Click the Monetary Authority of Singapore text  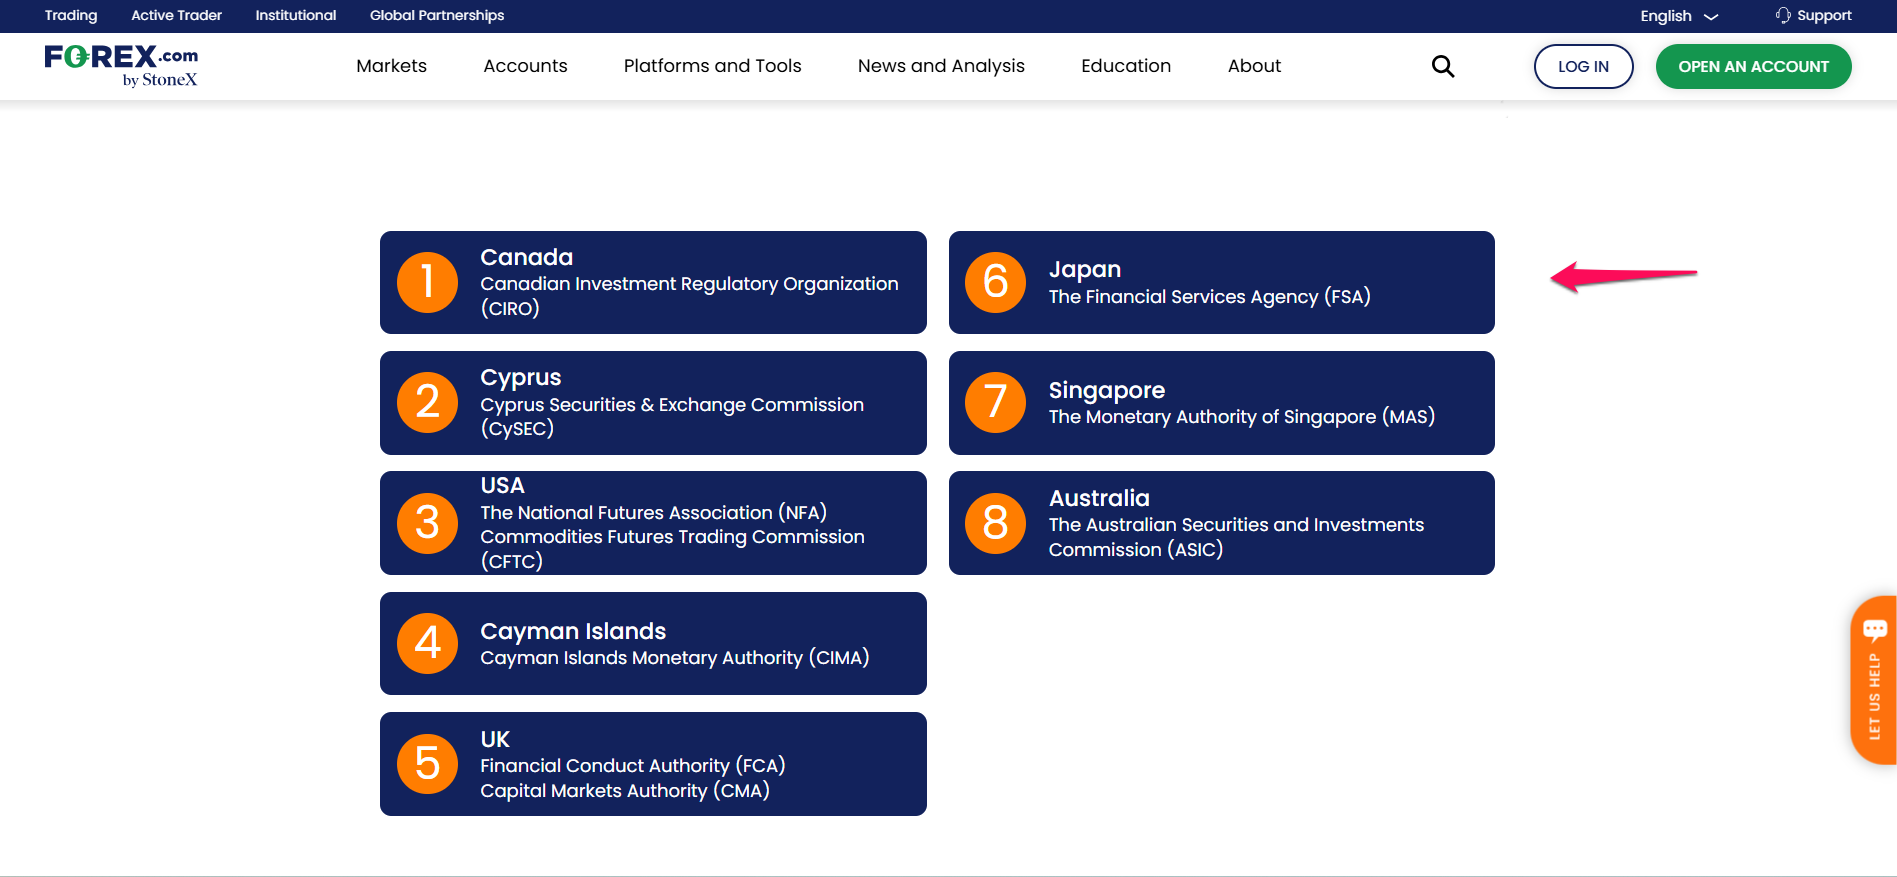[x=1242, y=416]
